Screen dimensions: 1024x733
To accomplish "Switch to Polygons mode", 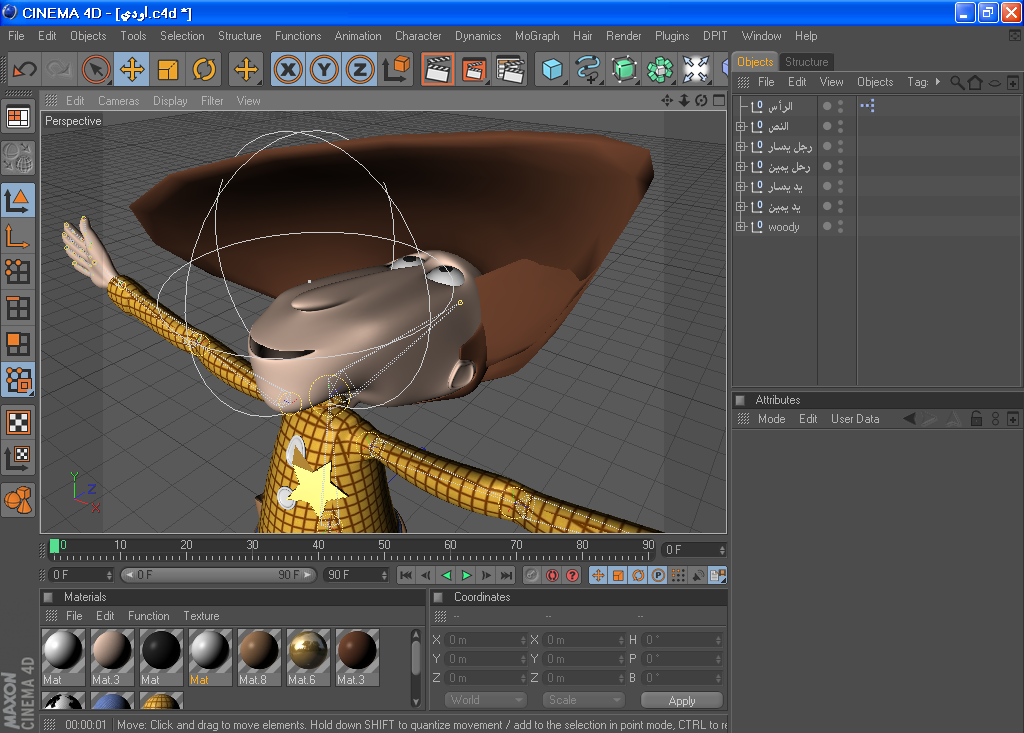I will coord(18,344).
